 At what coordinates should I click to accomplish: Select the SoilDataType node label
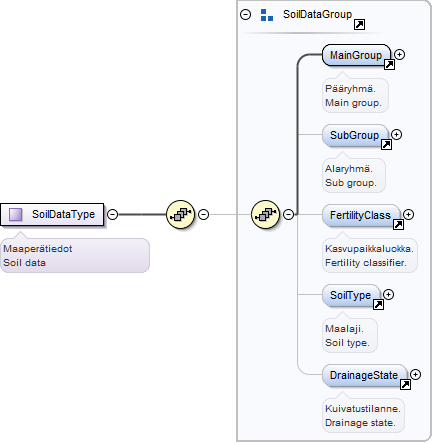click(x=63, y=214)
